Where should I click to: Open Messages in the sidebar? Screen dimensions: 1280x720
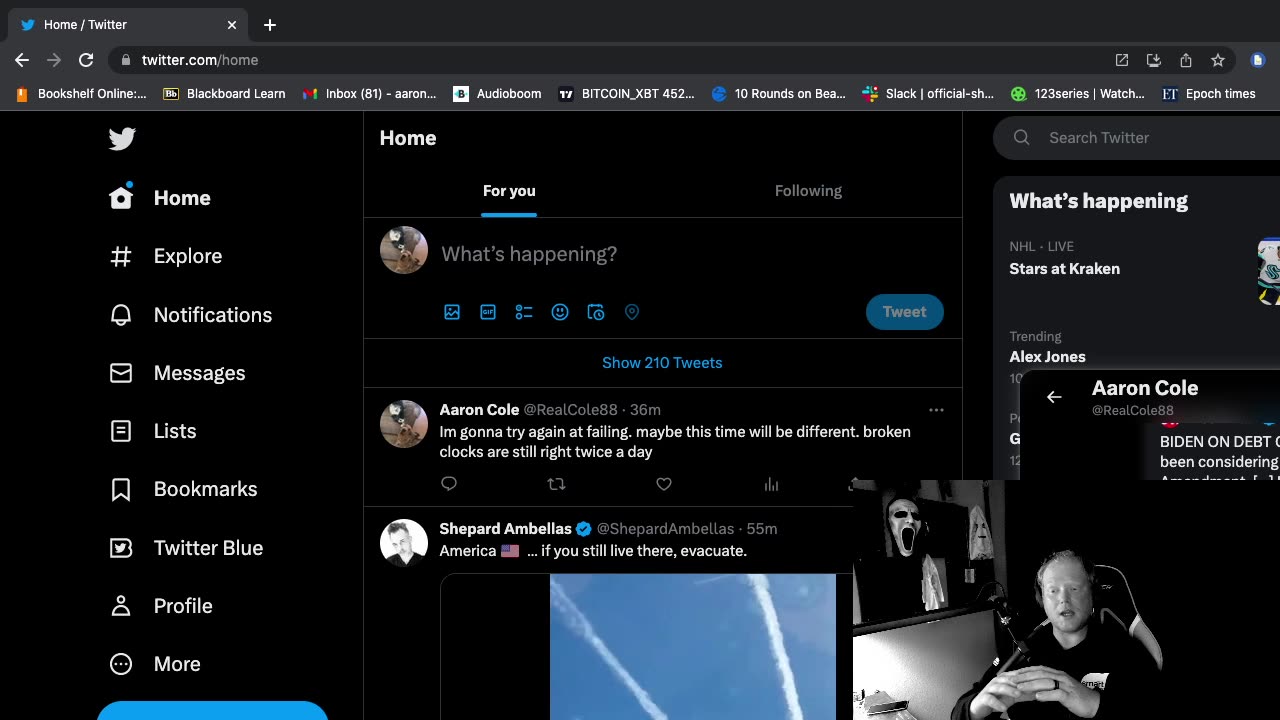click(177, 373)
